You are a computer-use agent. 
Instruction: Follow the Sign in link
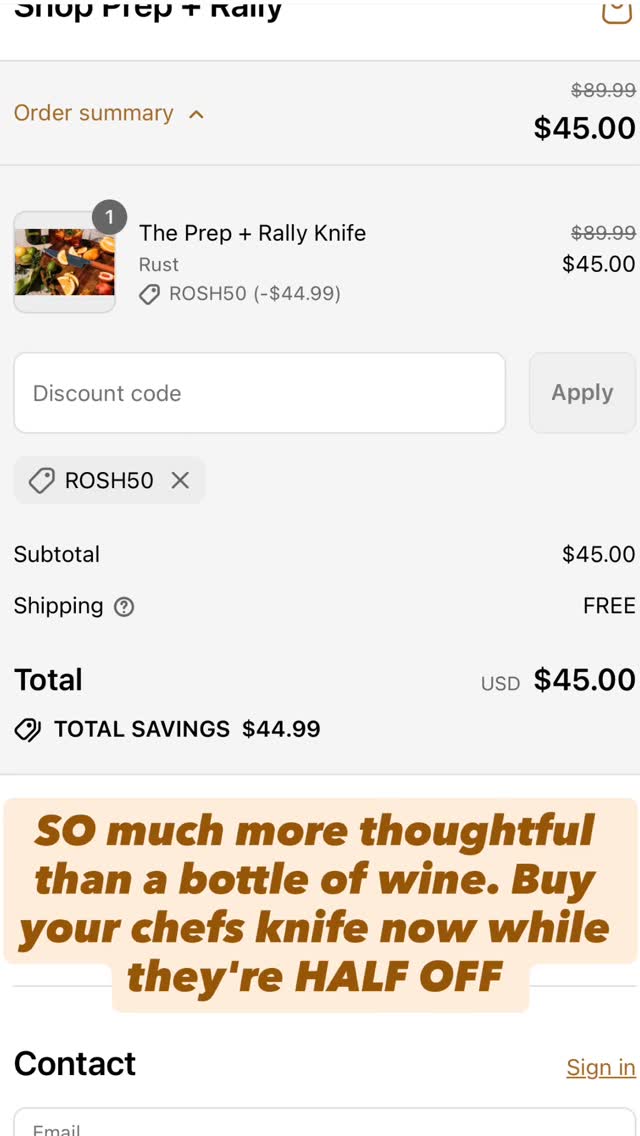point(601,1067)
